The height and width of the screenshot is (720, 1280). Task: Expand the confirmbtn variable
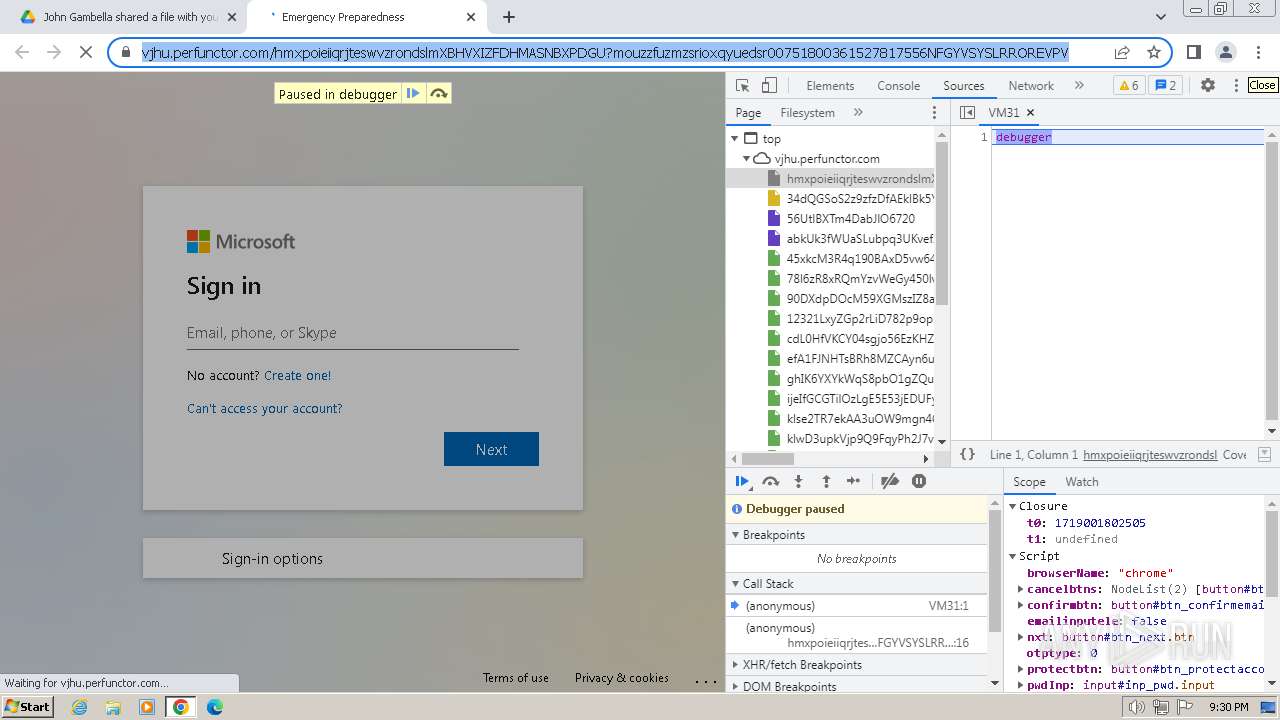point(1020,605)
